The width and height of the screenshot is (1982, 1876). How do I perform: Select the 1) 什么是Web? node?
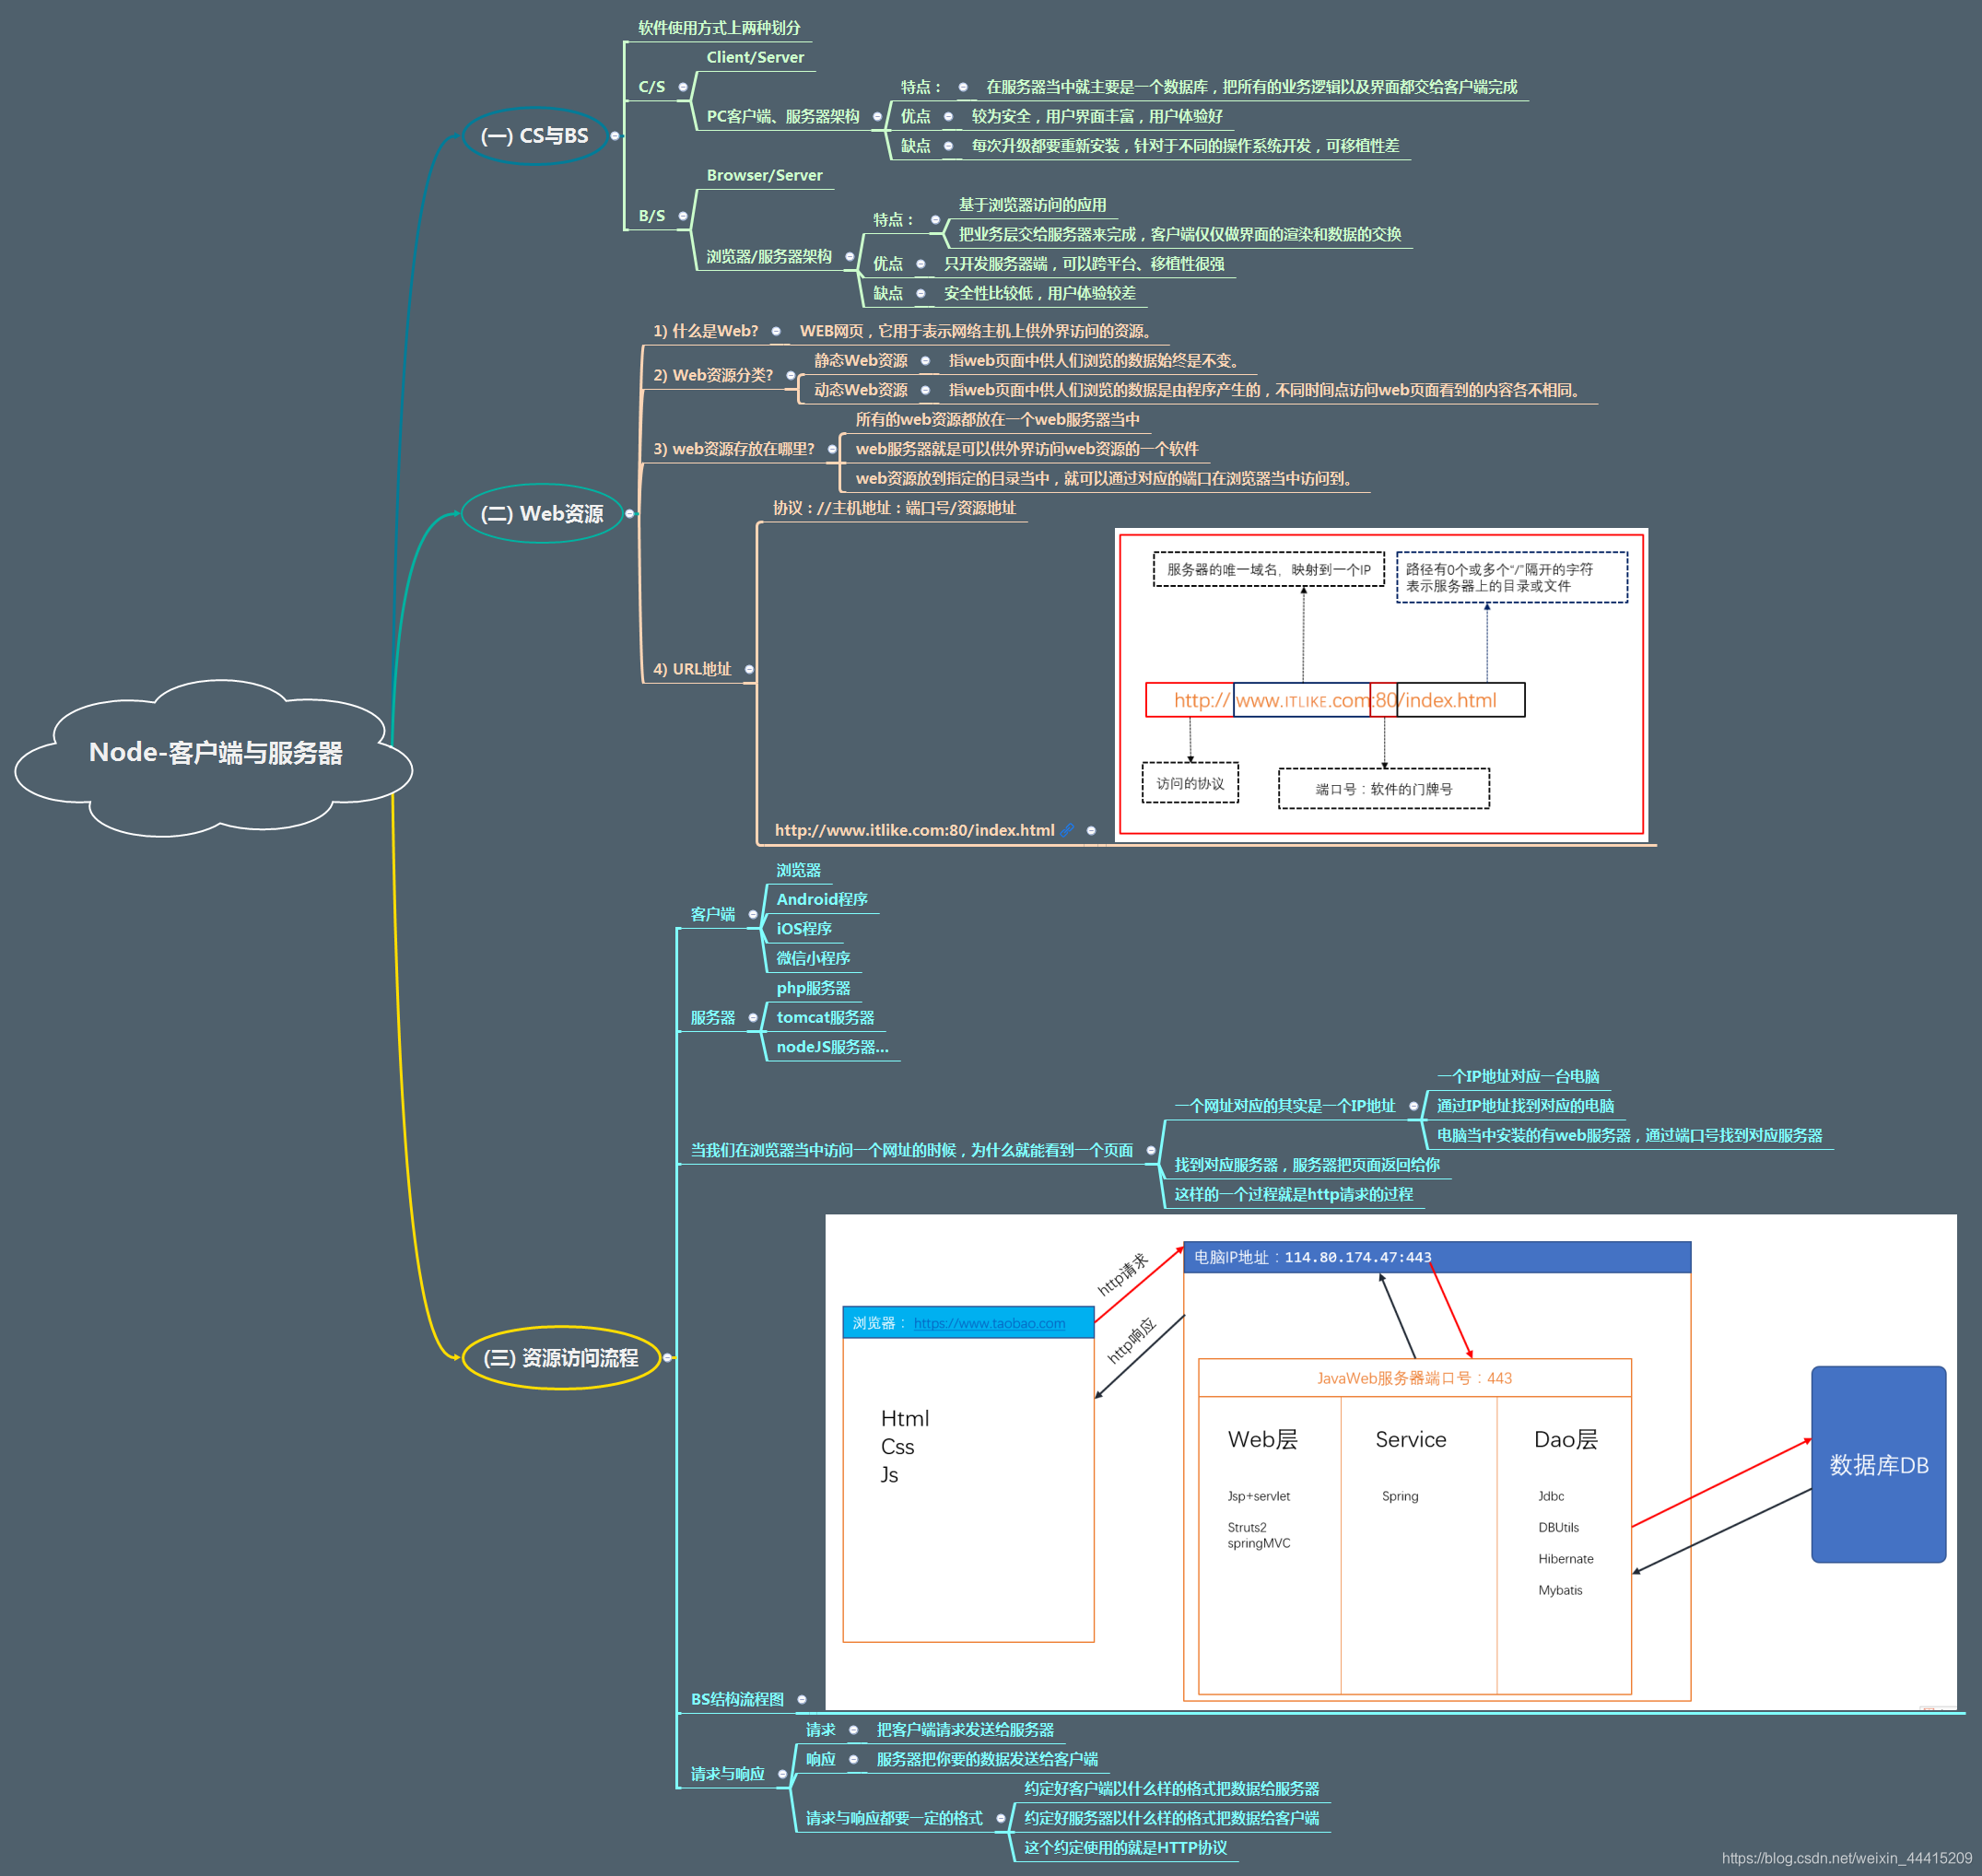[x=706, y=331]
